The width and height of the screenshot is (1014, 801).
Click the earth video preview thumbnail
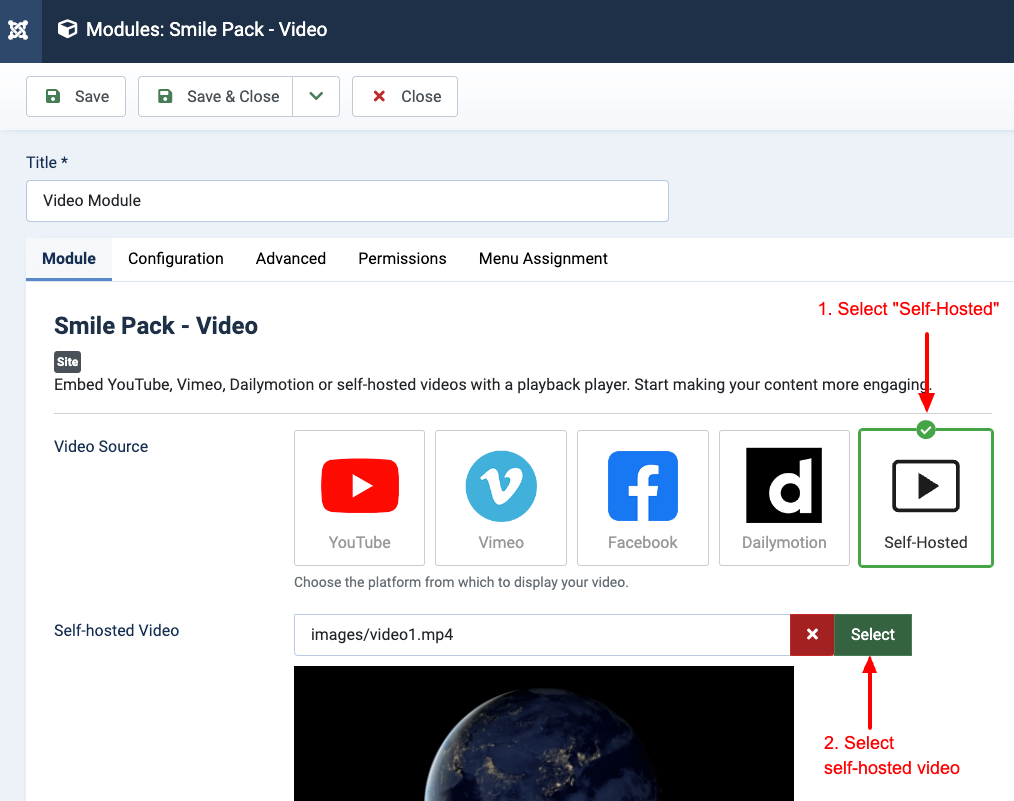point(544,733)
